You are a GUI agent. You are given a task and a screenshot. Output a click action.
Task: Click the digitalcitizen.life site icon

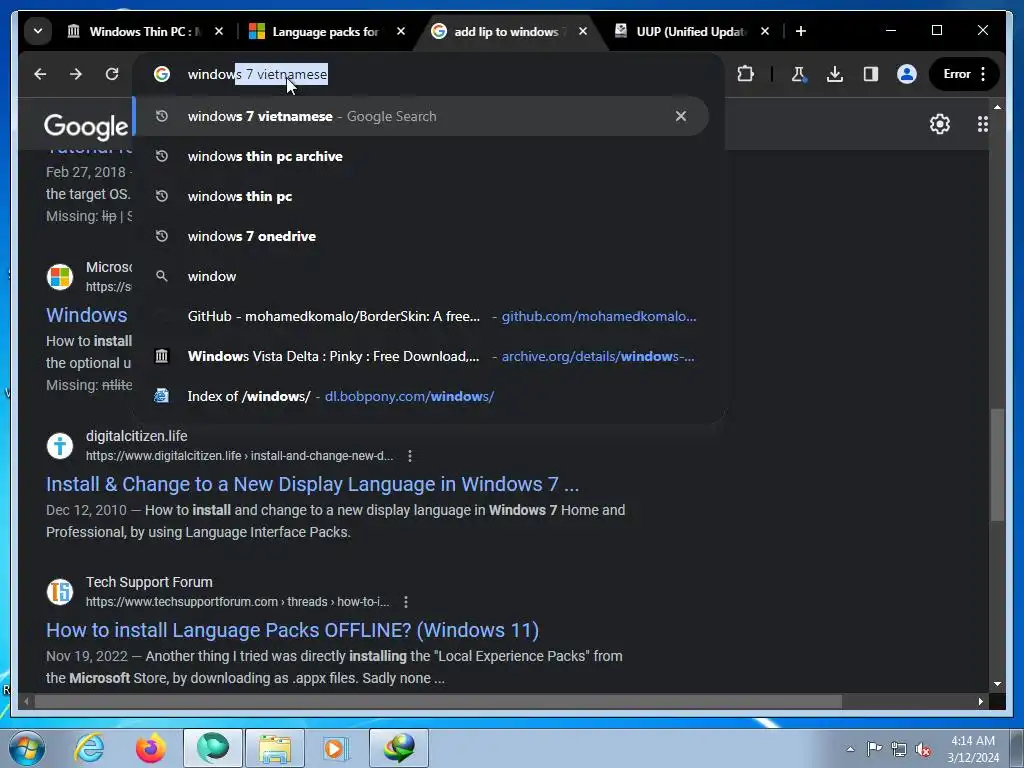pyautogui.click(x=59, y=446)
